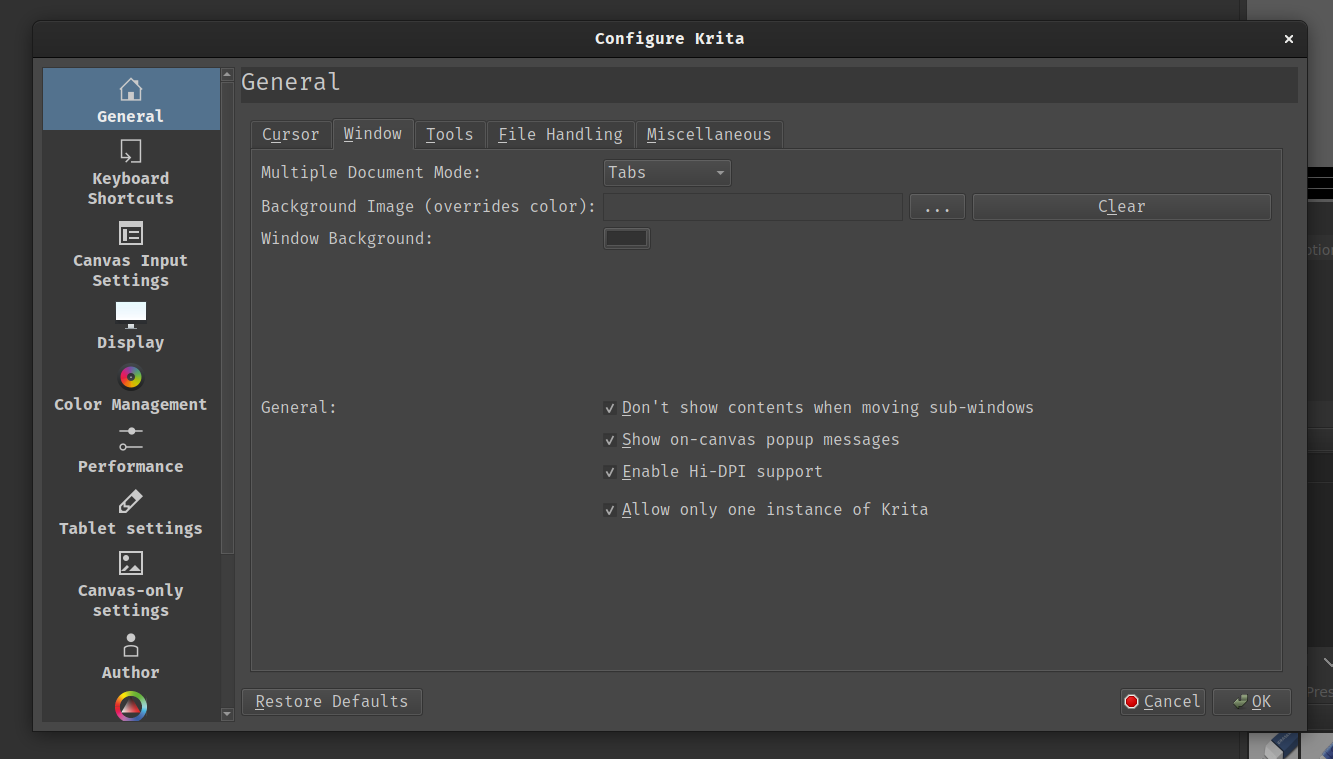Open the Keyboard Shortcuts settings icon

point(130,151)
